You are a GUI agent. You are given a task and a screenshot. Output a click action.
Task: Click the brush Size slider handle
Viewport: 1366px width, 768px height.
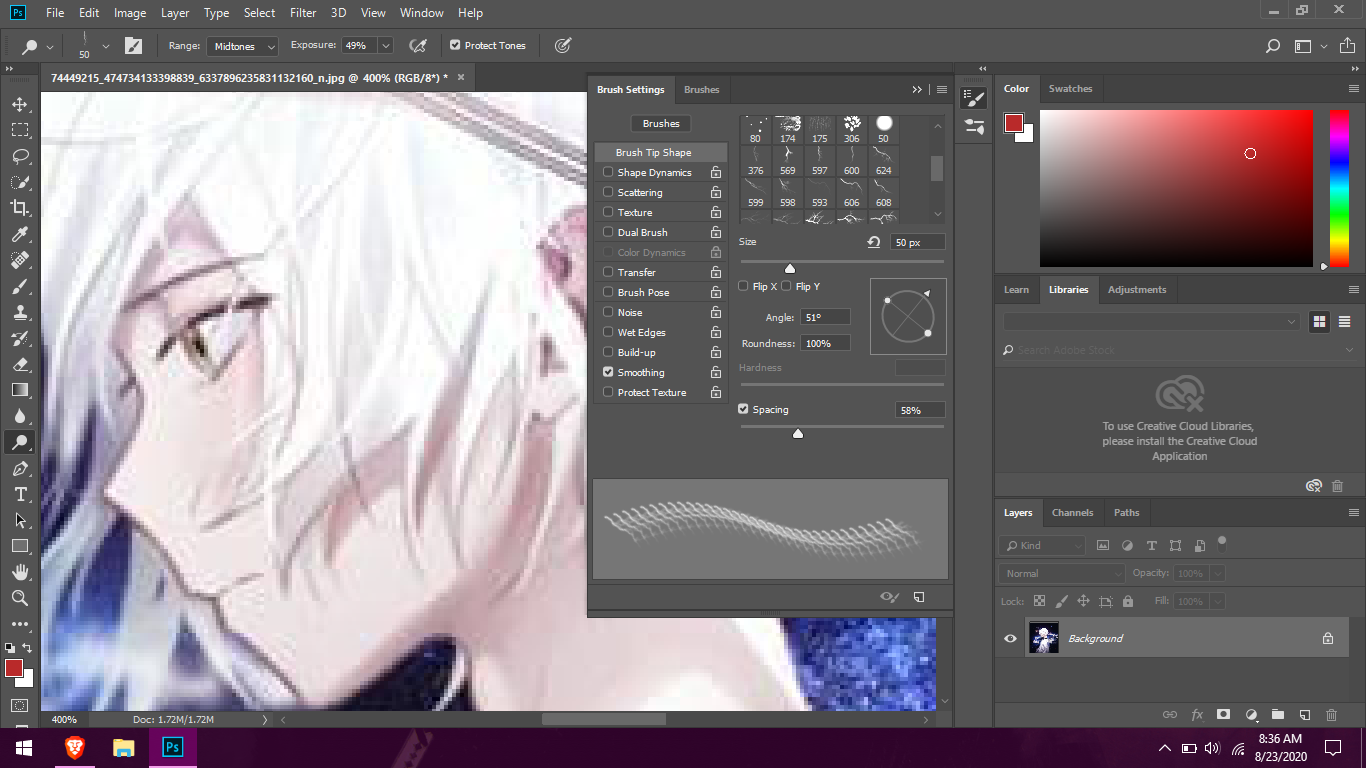pyautogui.click(x=790, y=267)
